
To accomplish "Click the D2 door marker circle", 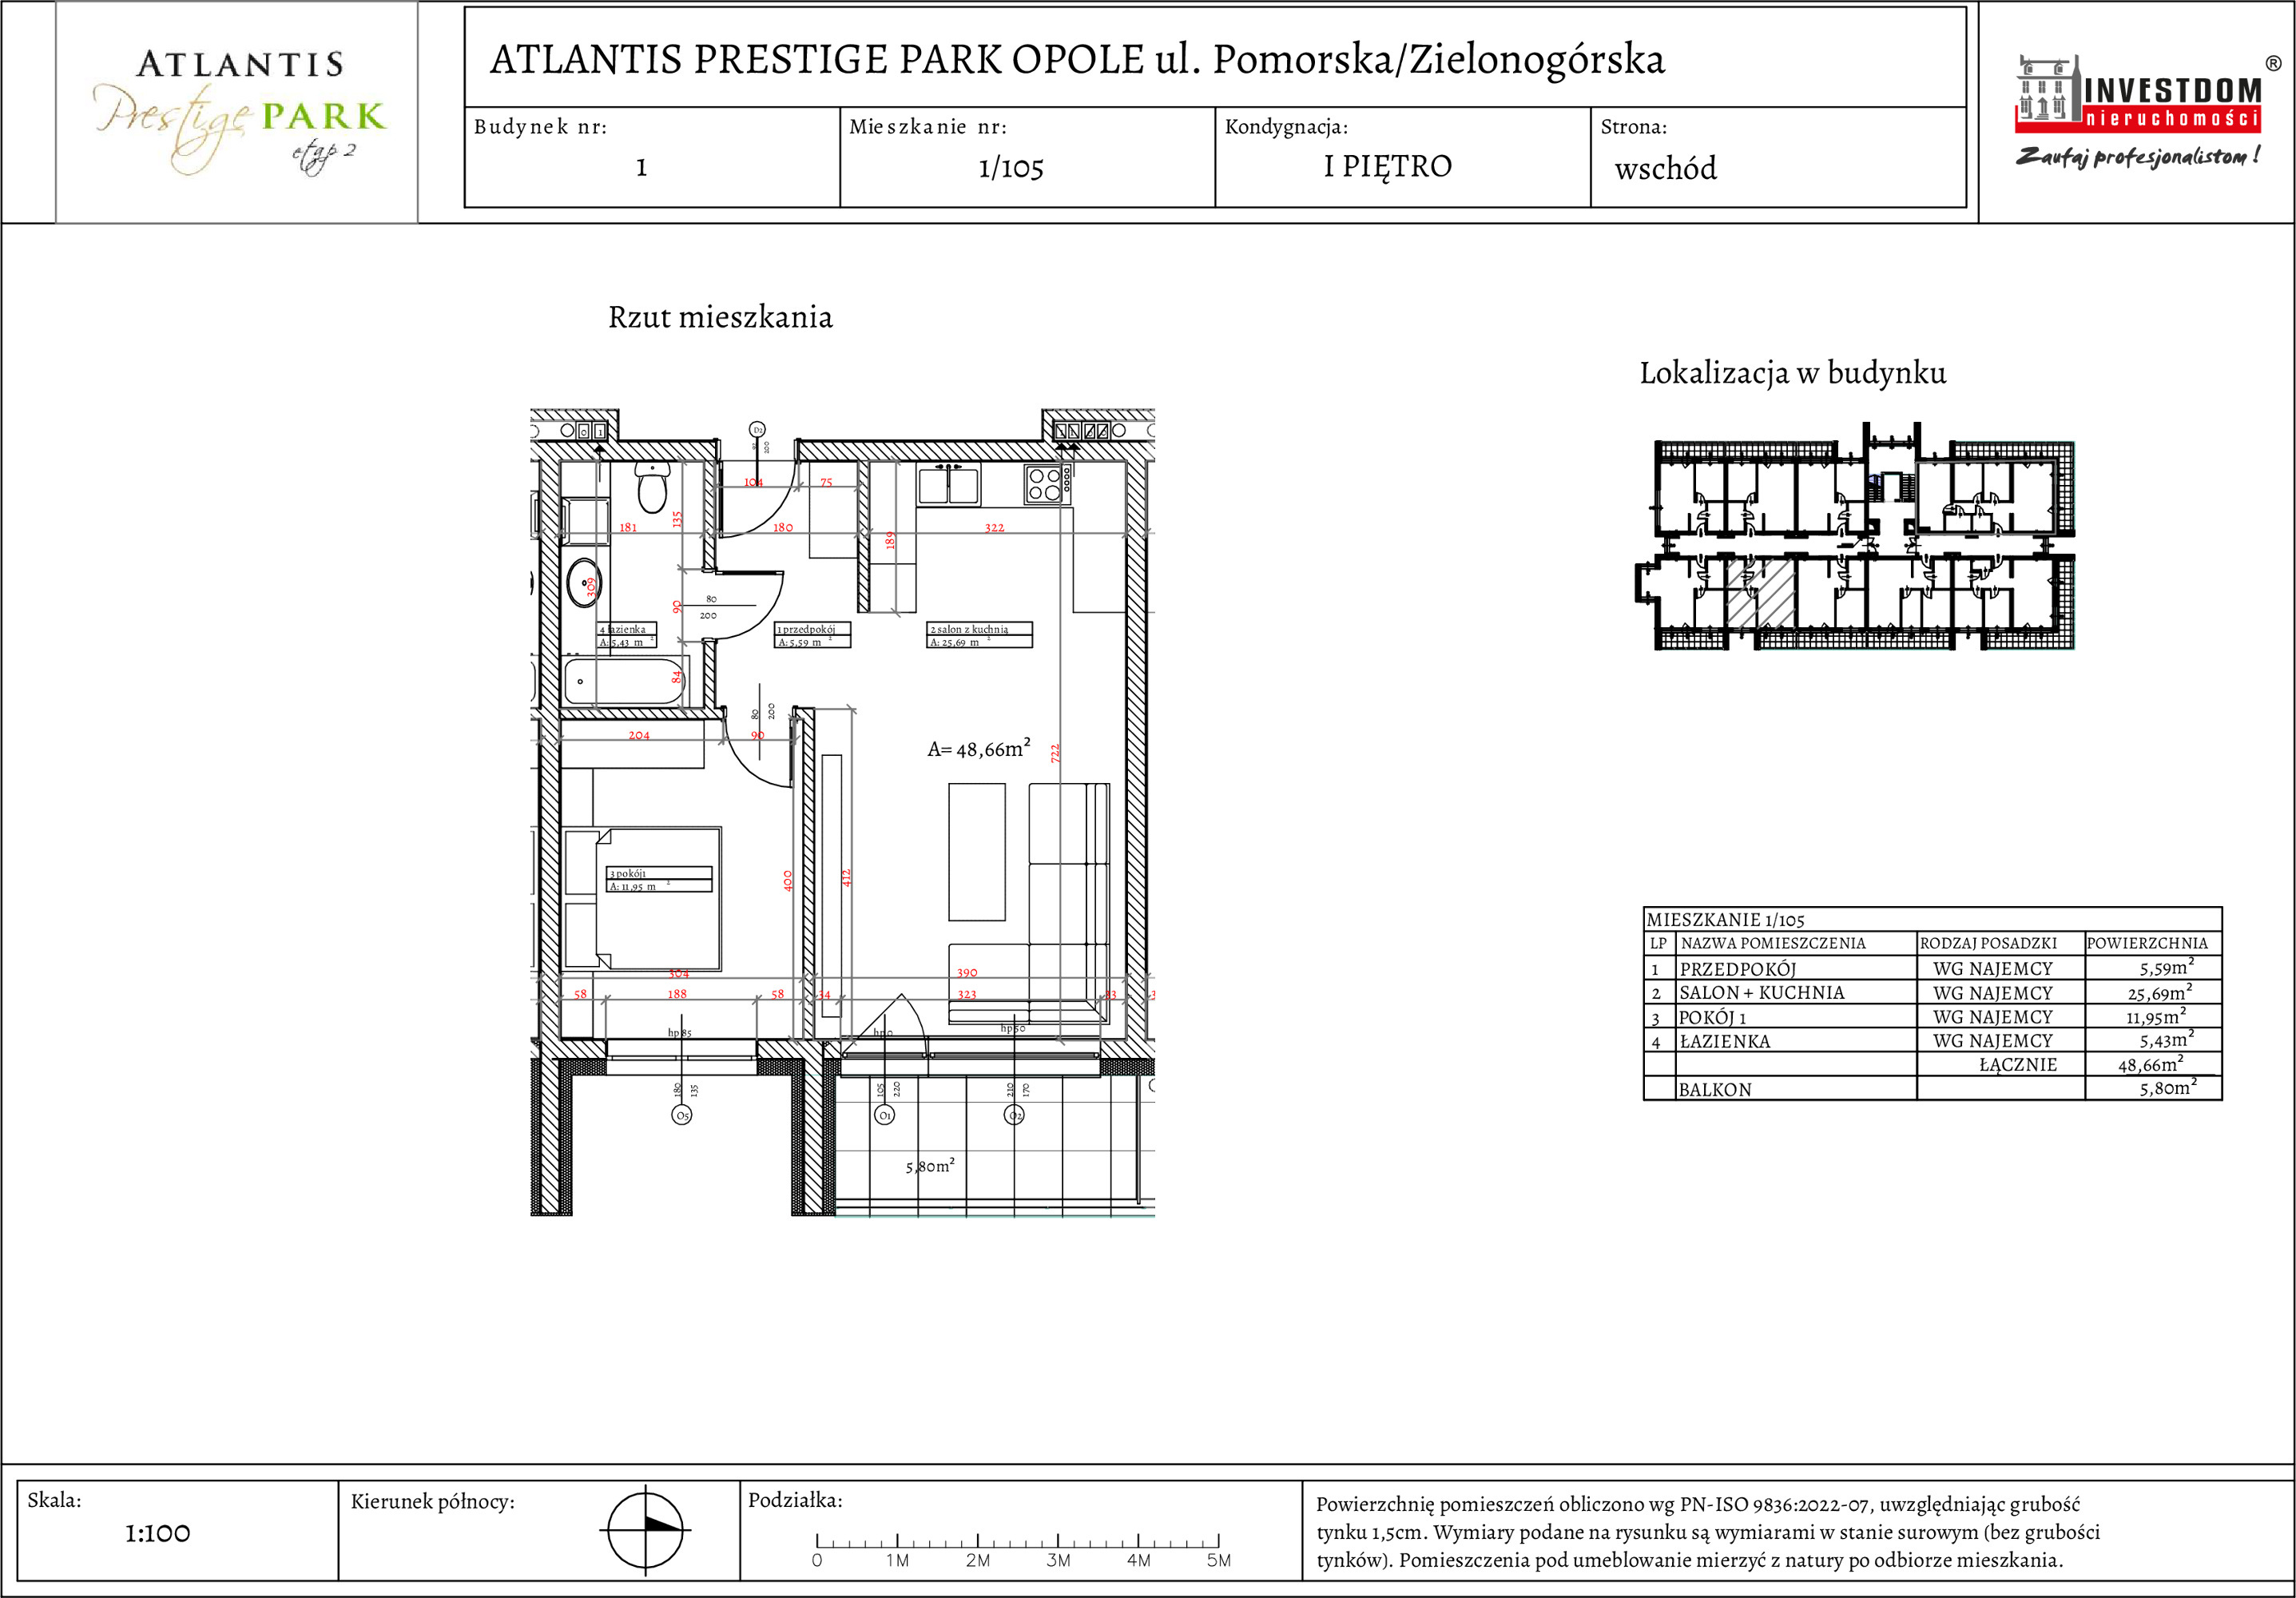I will point(758,429).
